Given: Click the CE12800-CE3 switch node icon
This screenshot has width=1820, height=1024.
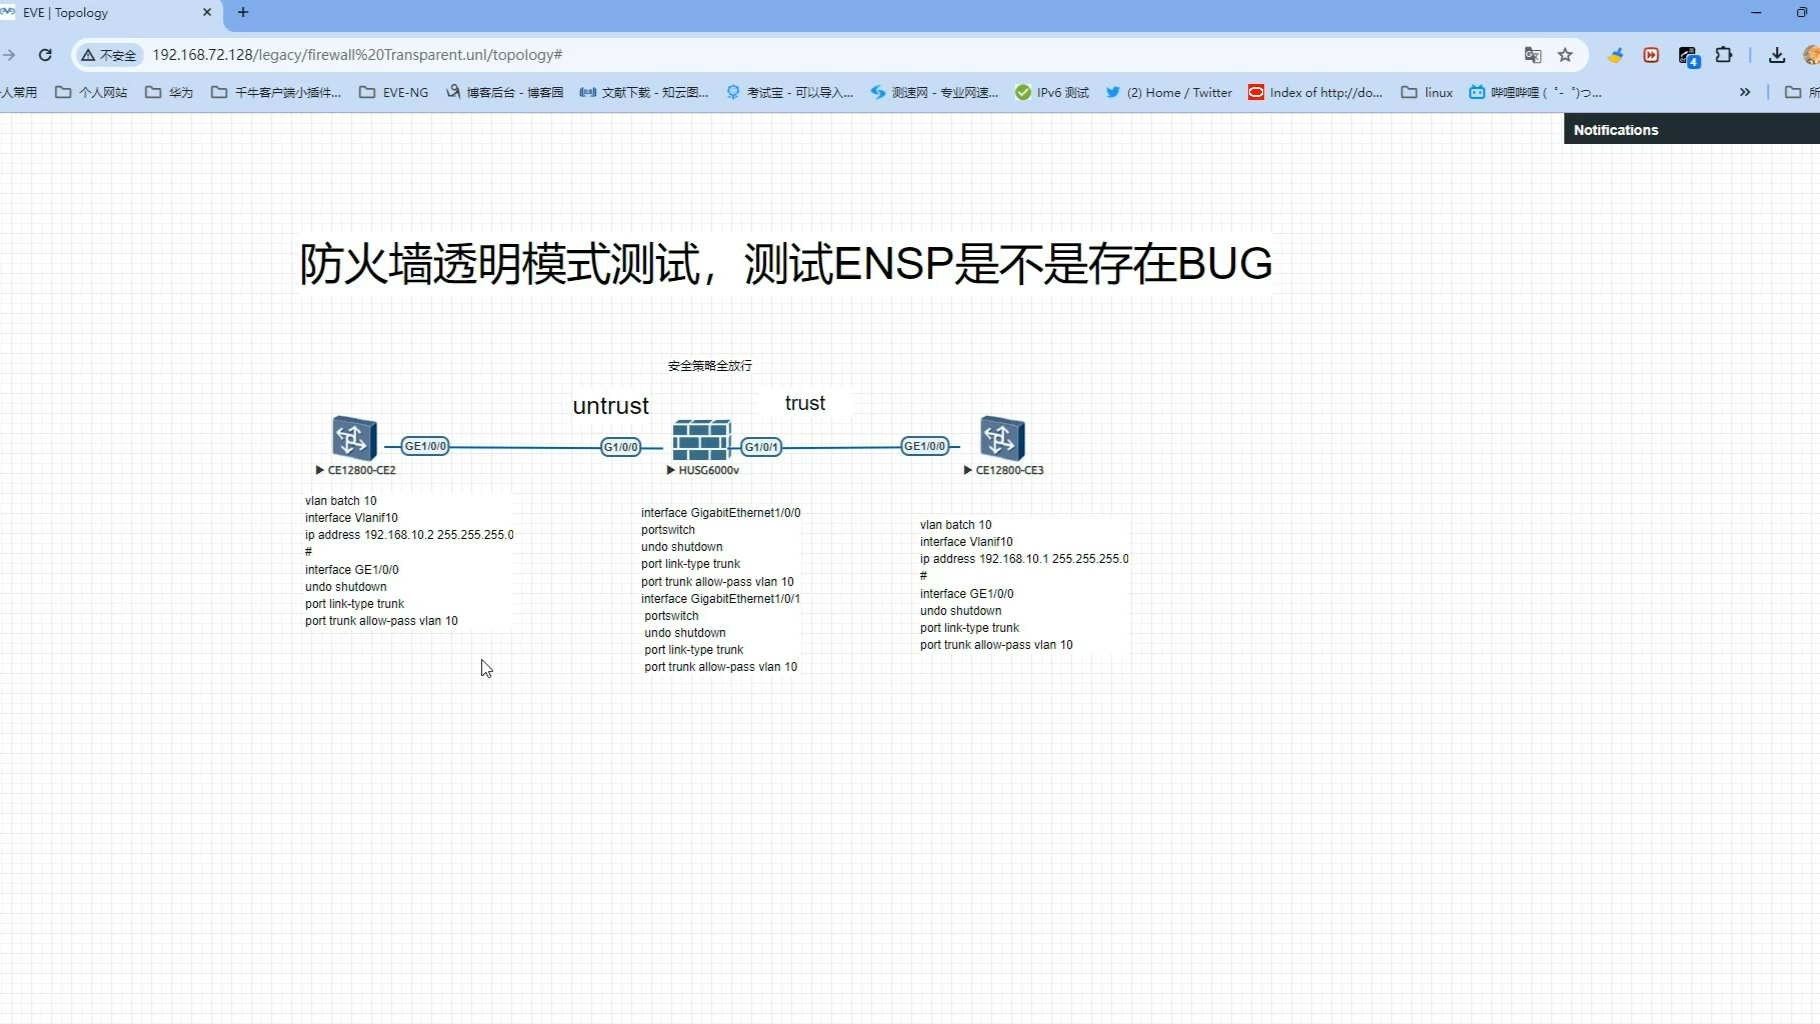Looking at the screenshot, I should click(1002, 438).
